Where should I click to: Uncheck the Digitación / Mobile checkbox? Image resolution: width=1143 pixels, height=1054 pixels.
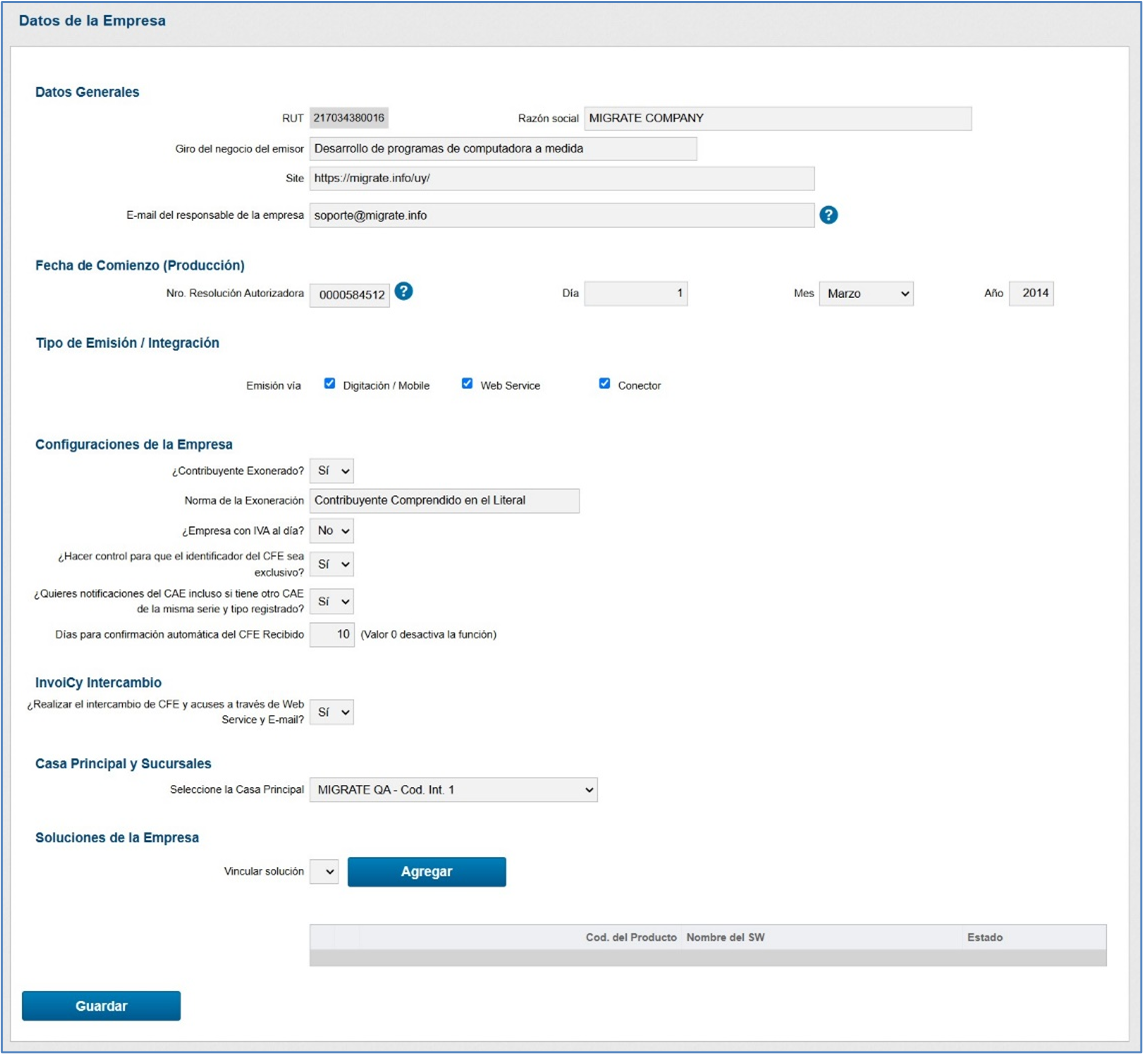pyautogui.click(x=330, y=384)
